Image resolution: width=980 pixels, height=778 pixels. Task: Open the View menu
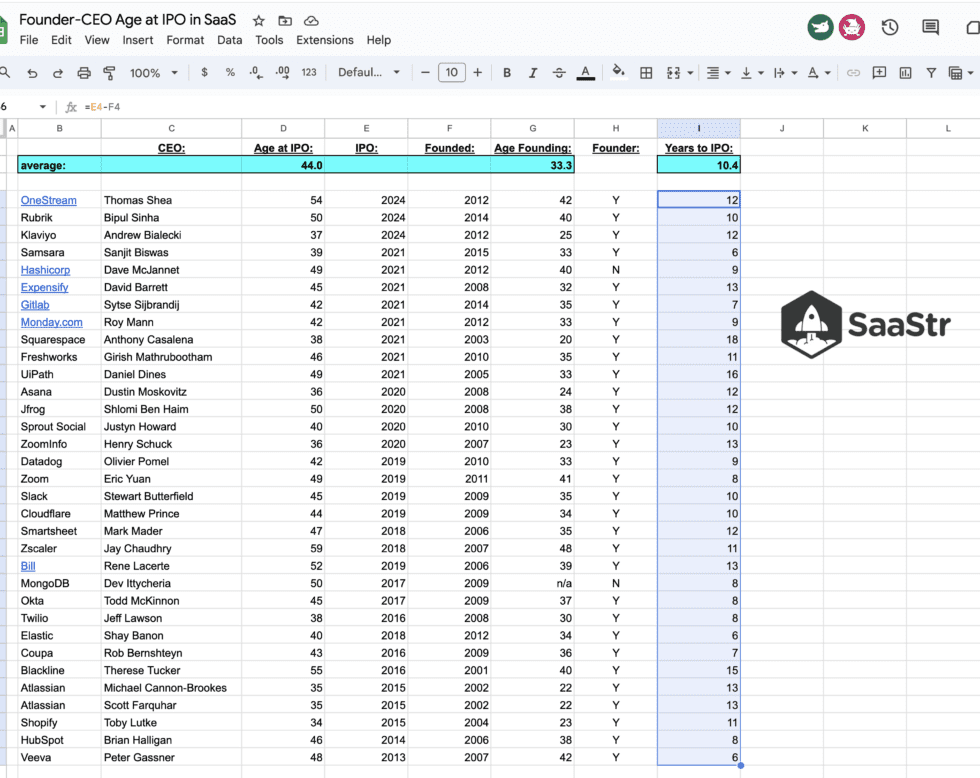[97, 40]
